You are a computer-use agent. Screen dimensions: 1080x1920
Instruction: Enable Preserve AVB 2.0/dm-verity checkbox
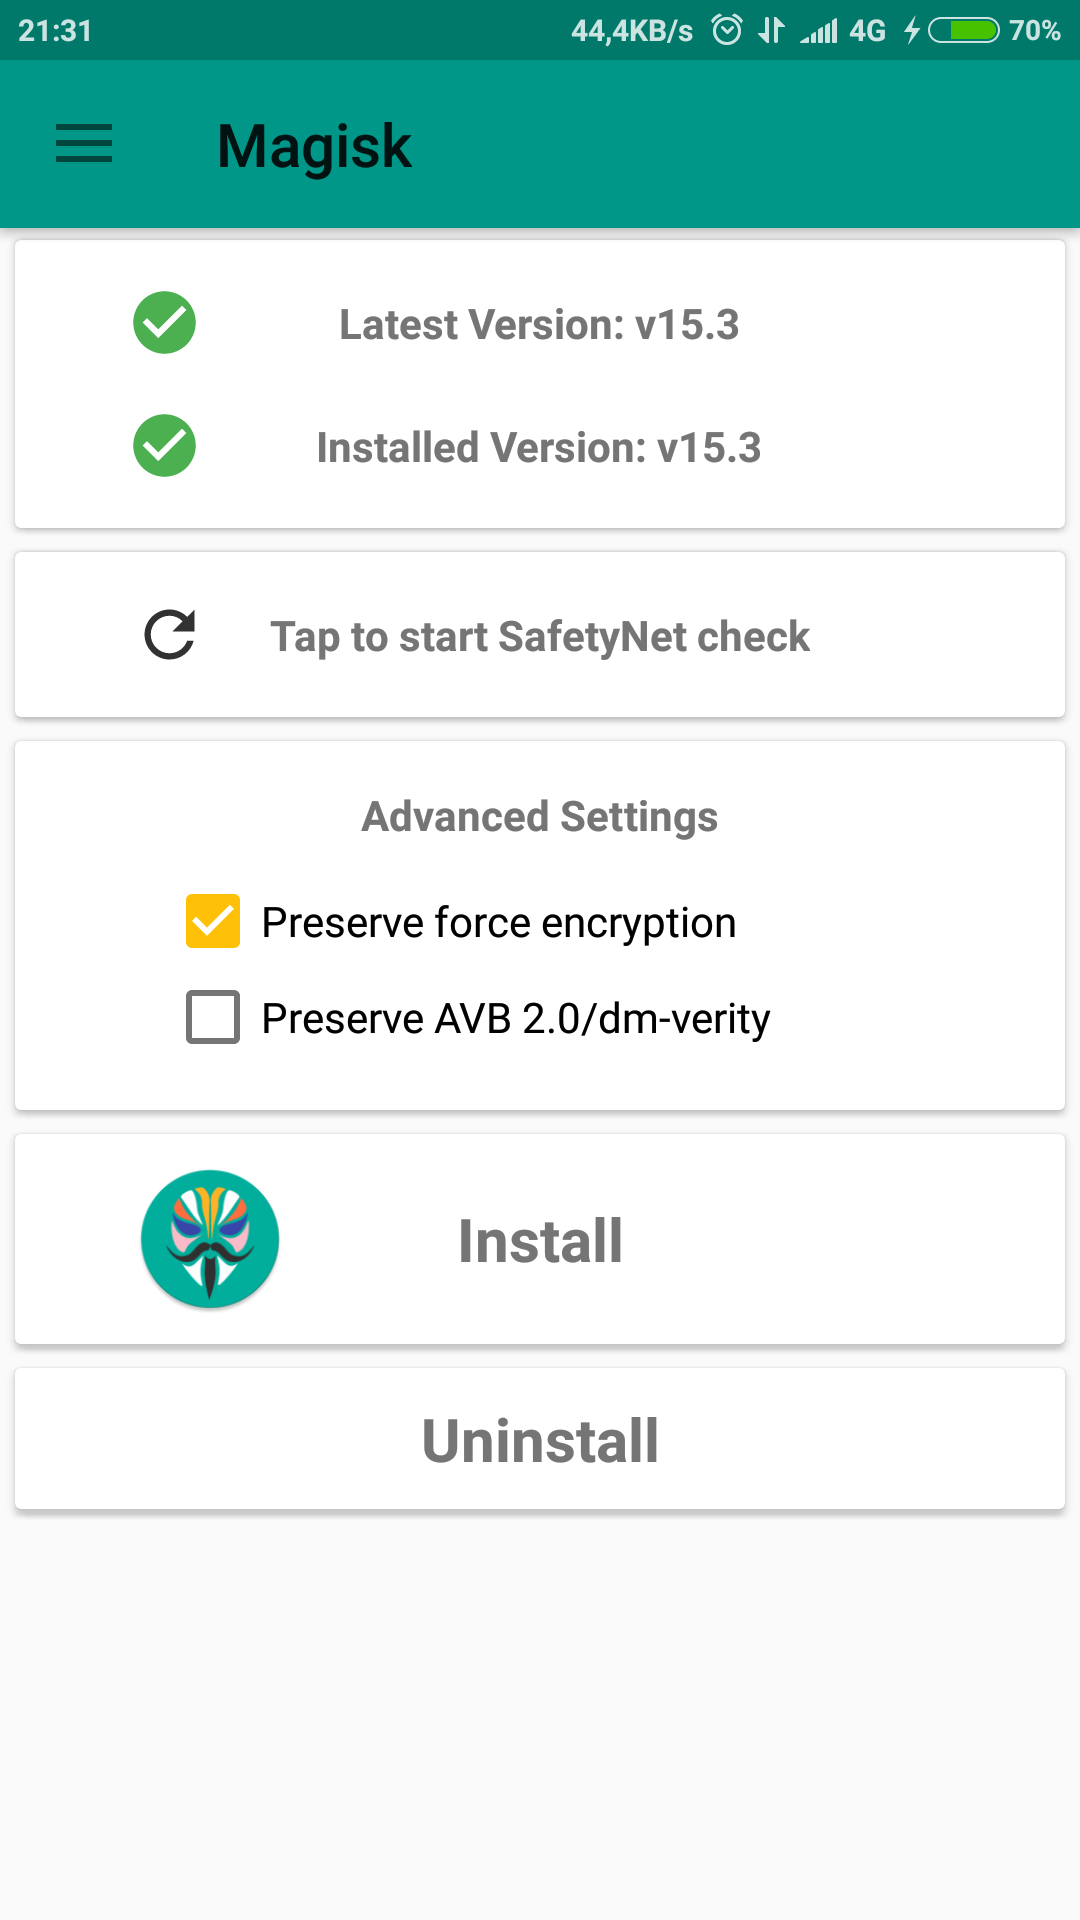(x=213, y=1017)
